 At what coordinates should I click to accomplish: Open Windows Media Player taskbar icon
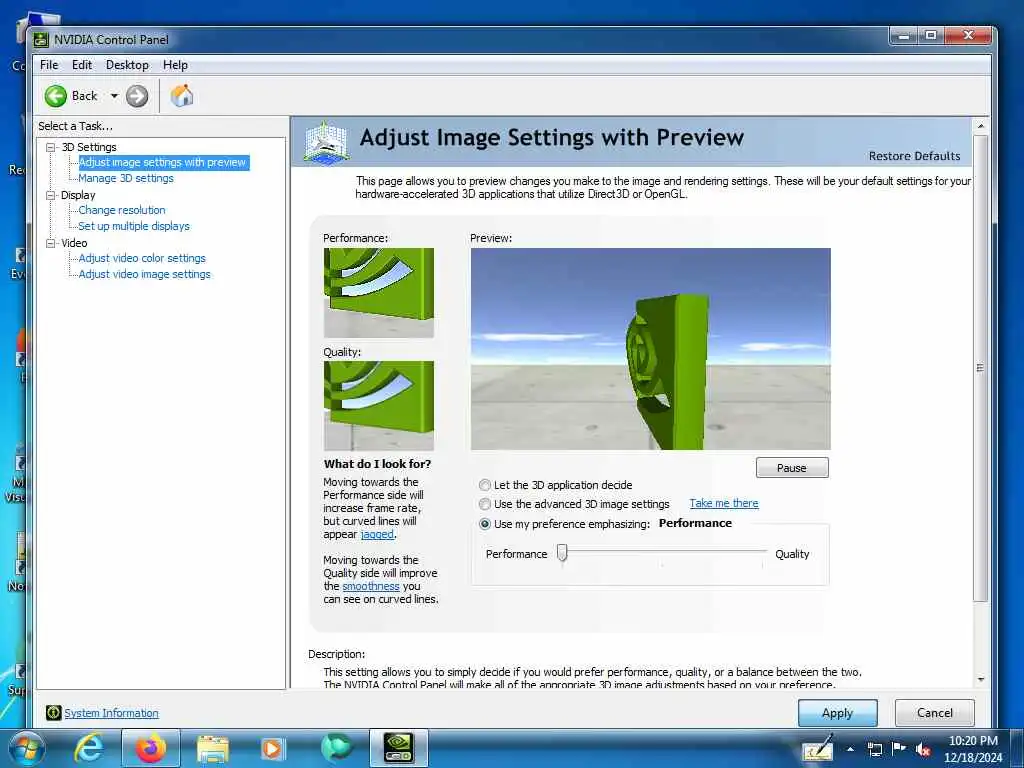272,748
